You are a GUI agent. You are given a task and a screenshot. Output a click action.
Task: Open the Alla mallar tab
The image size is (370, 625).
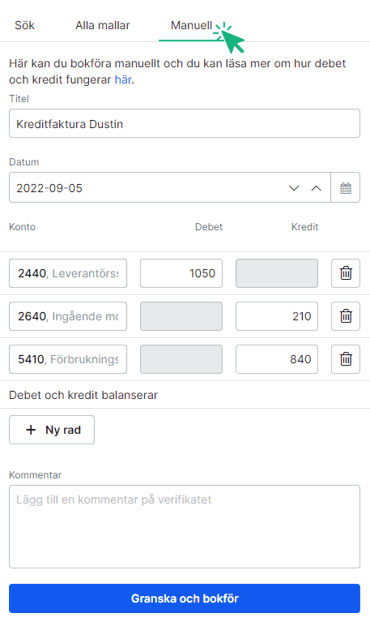point(103,26)
